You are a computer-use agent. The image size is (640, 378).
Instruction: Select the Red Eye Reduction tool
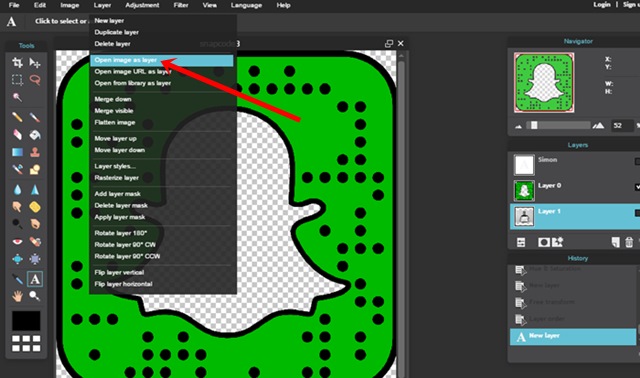click(x=17, y=241)
